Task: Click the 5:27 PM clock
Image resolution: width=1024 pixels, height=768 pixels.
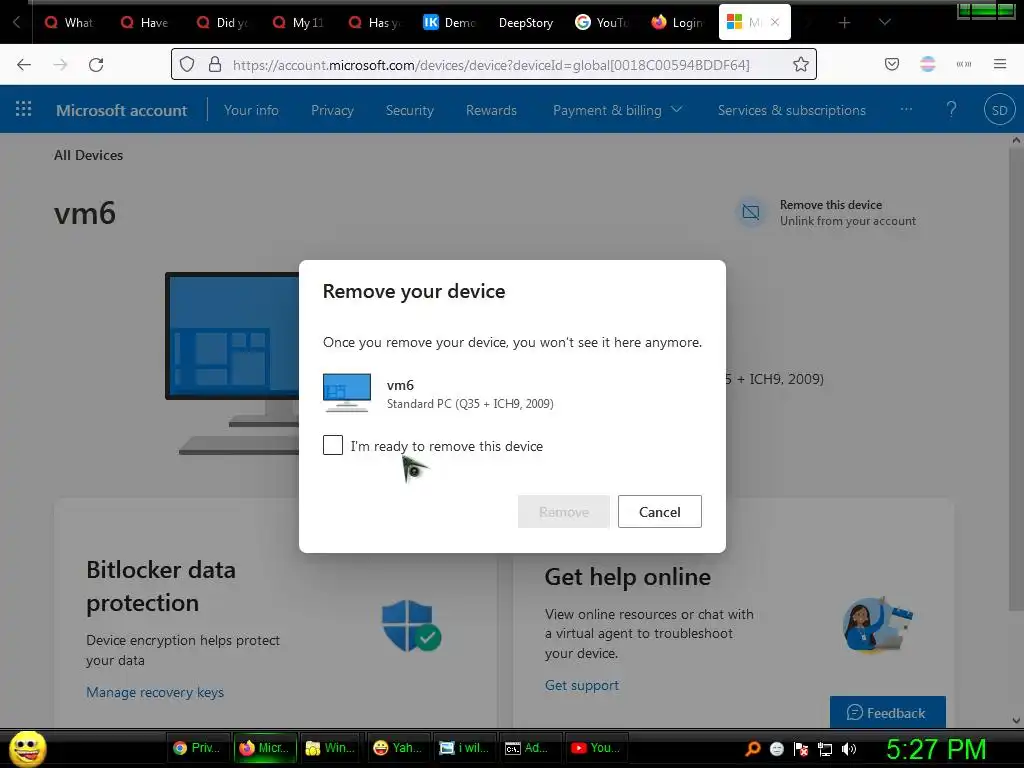Action: point(936,749)
